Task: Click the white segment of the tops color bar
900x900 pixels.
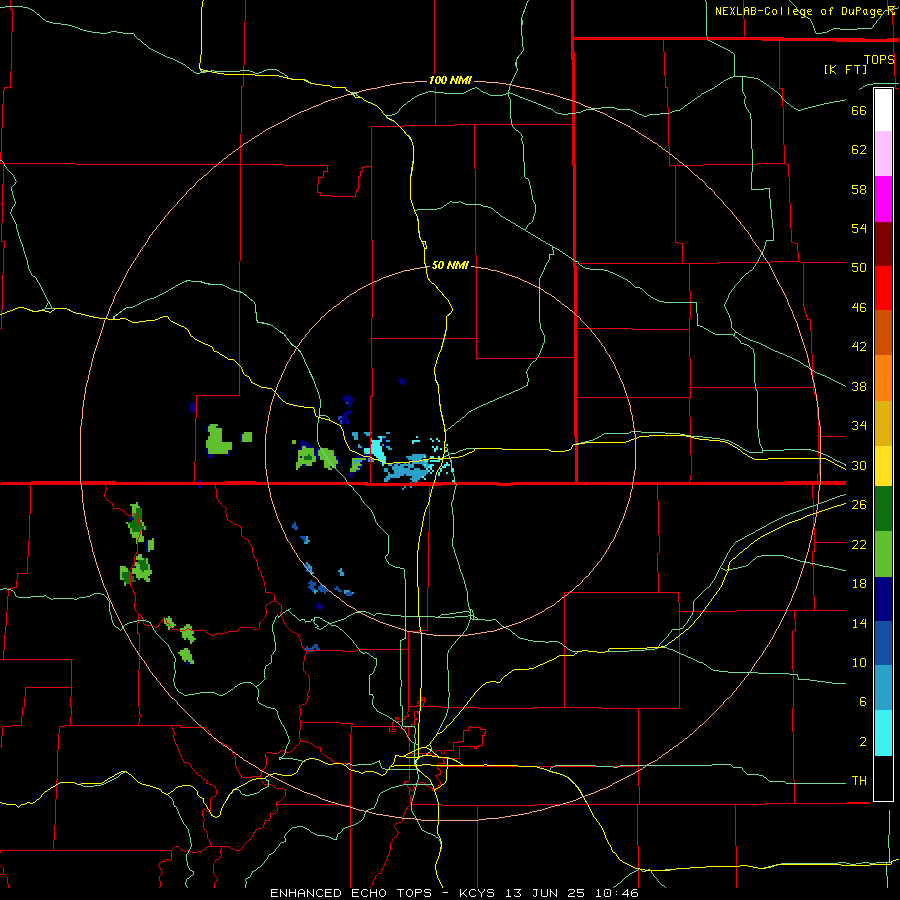Action: point(883,110)
